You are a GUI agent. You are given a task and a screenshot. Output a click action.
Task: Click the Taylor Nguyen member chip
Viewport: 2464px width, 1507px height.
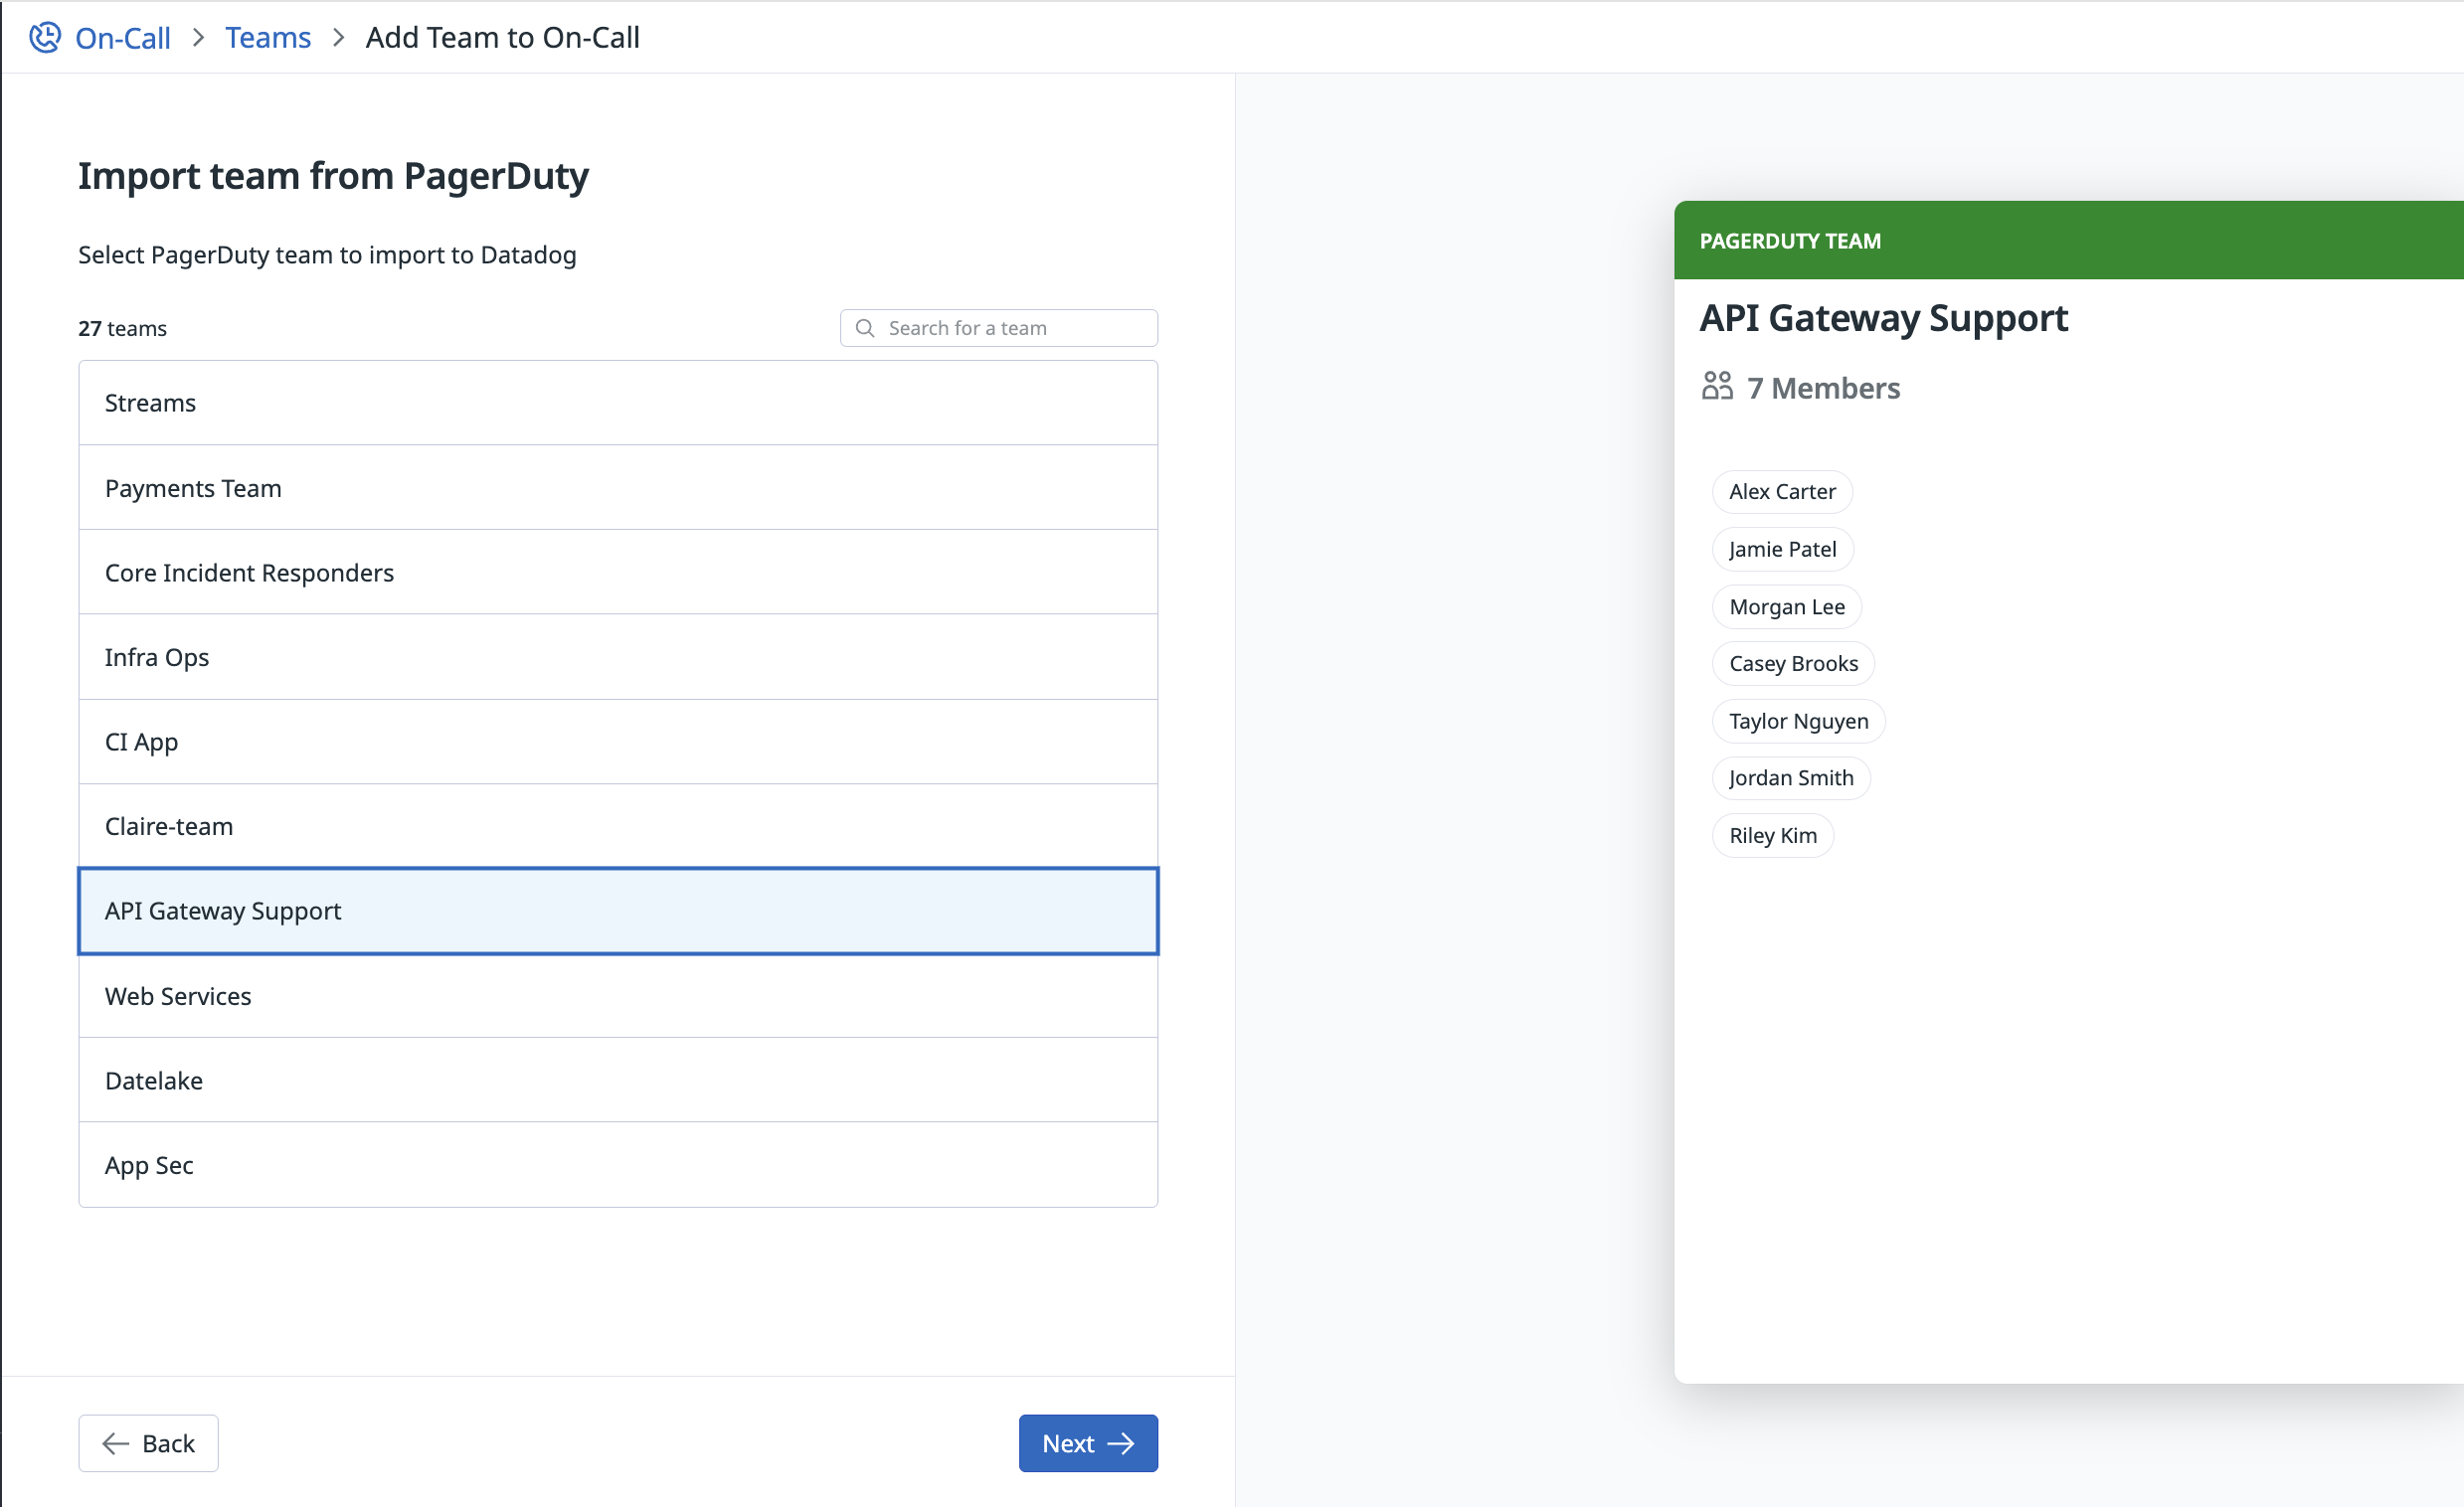click(1798, 721)
